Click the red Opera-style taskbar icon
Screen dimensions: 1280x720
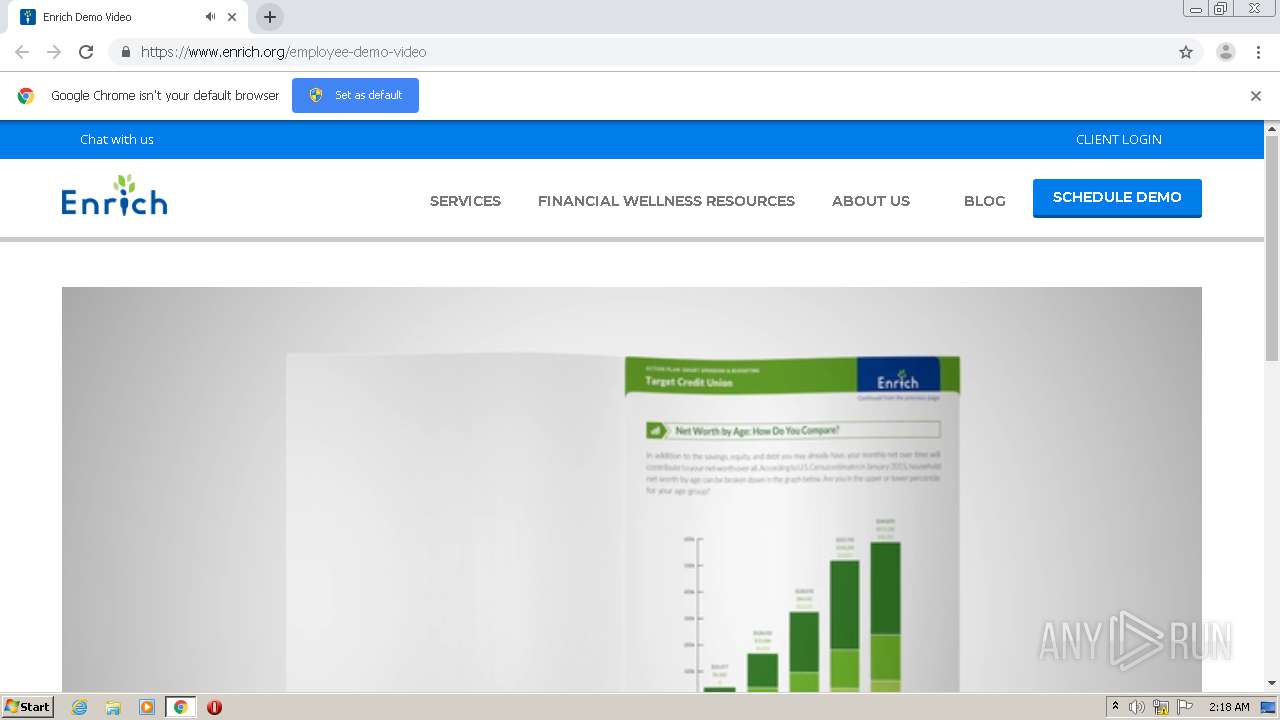[214, 707]
